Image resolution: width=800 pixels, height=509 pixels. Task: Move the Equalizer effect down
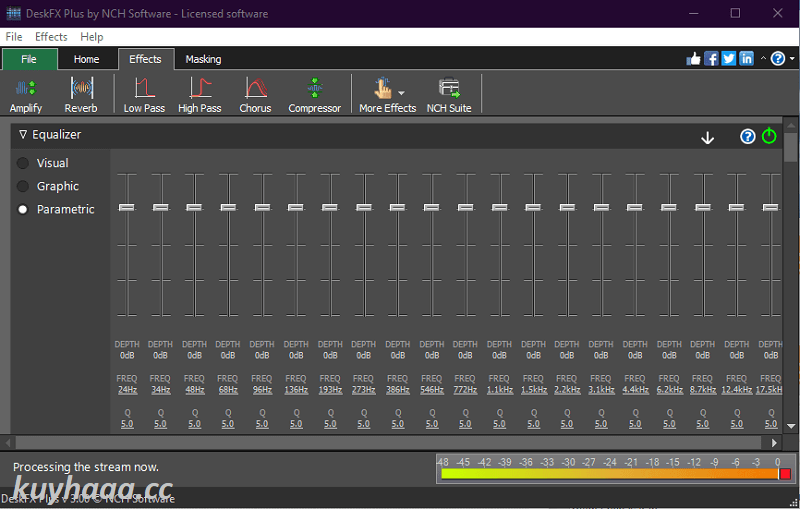[707, 138]
